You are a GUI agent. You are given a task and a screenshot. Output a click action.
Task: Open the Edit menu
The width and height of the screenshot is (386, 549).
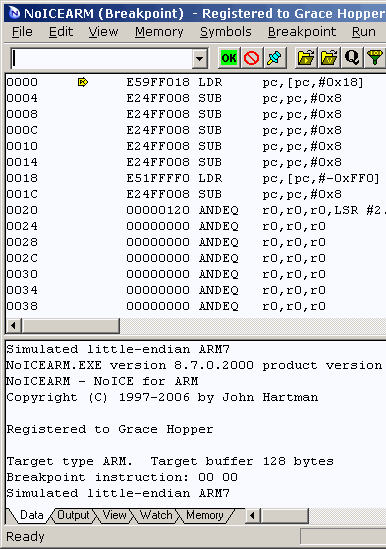pos(61,32)
